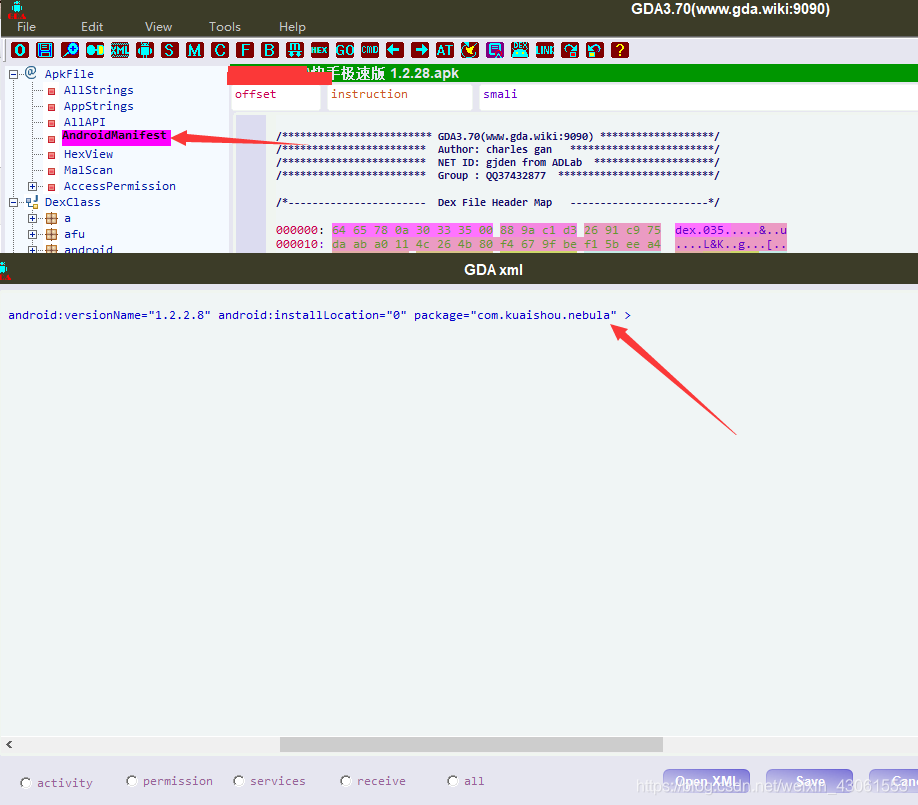This screenshot has width=918, height=805.
Task: Select the services radio button
Action: 239,781
